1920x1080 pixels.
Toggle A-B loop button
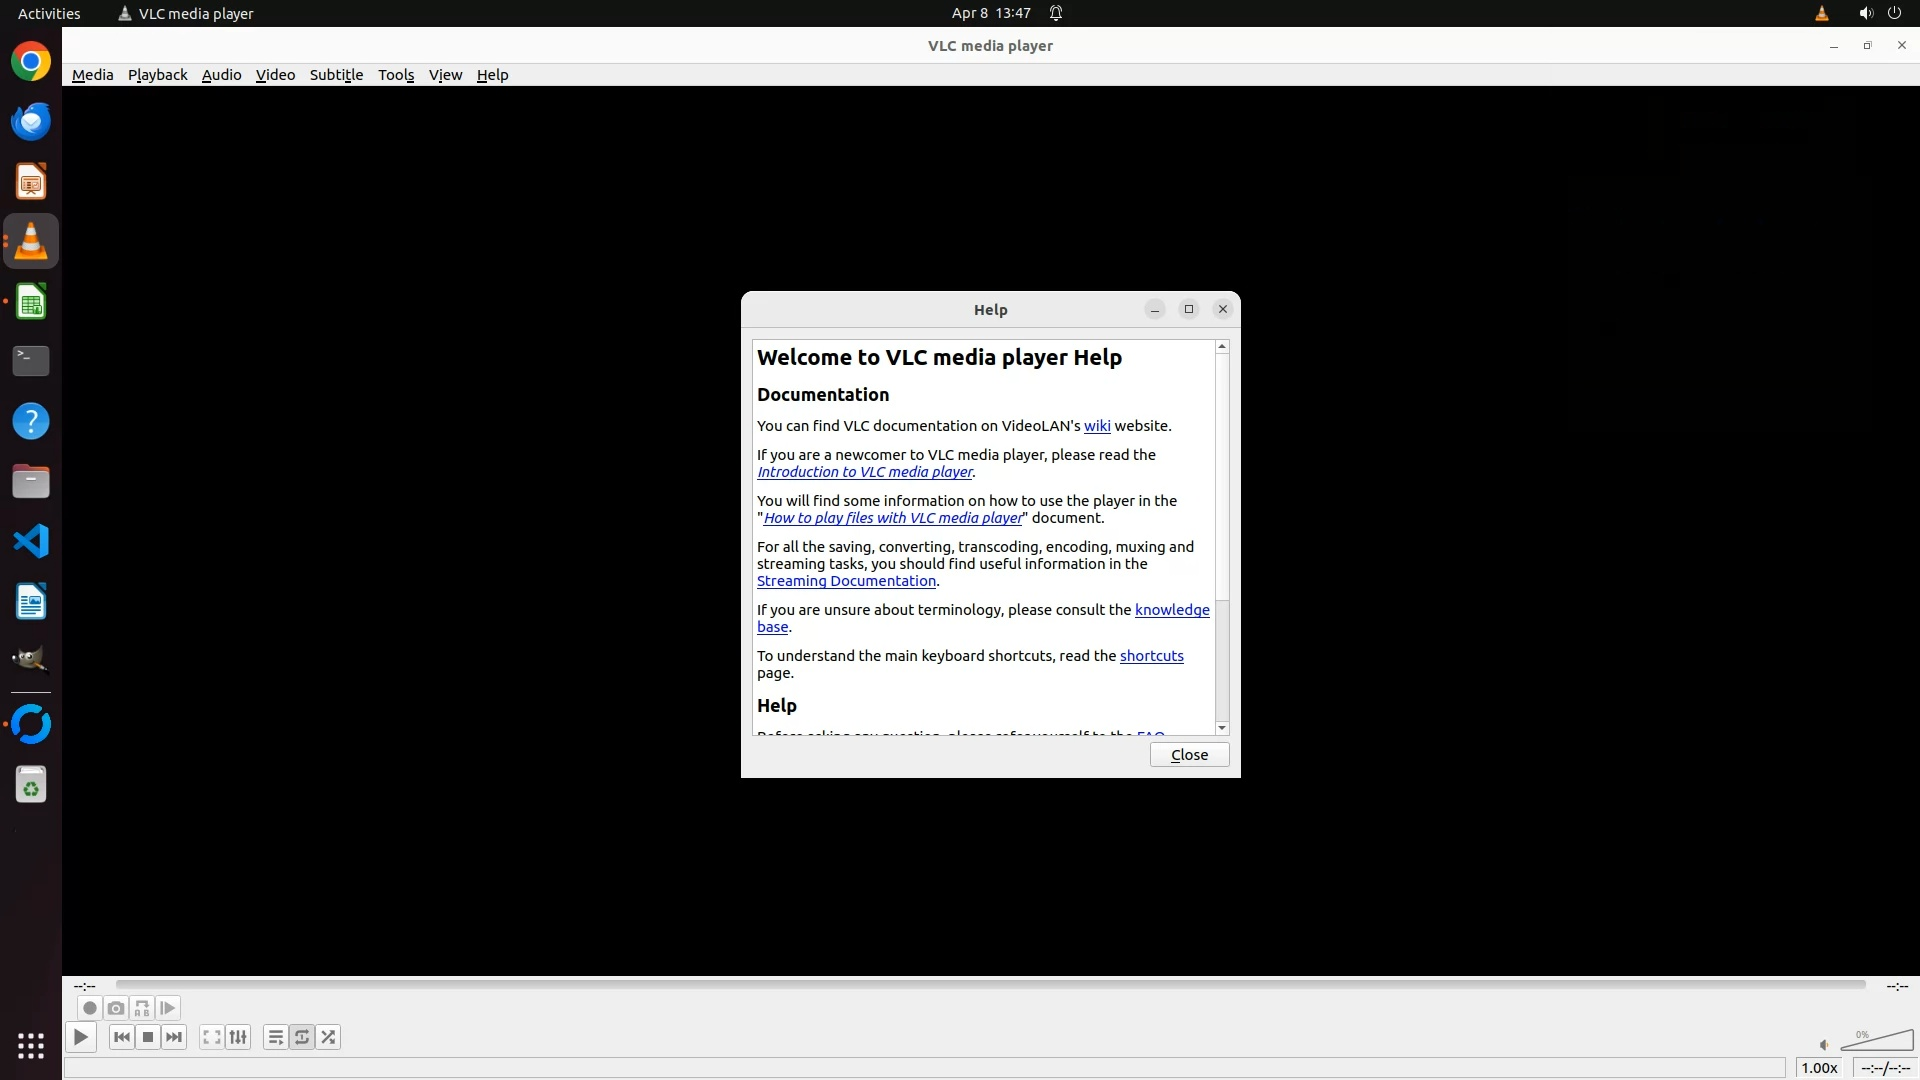coord(142,1008)
